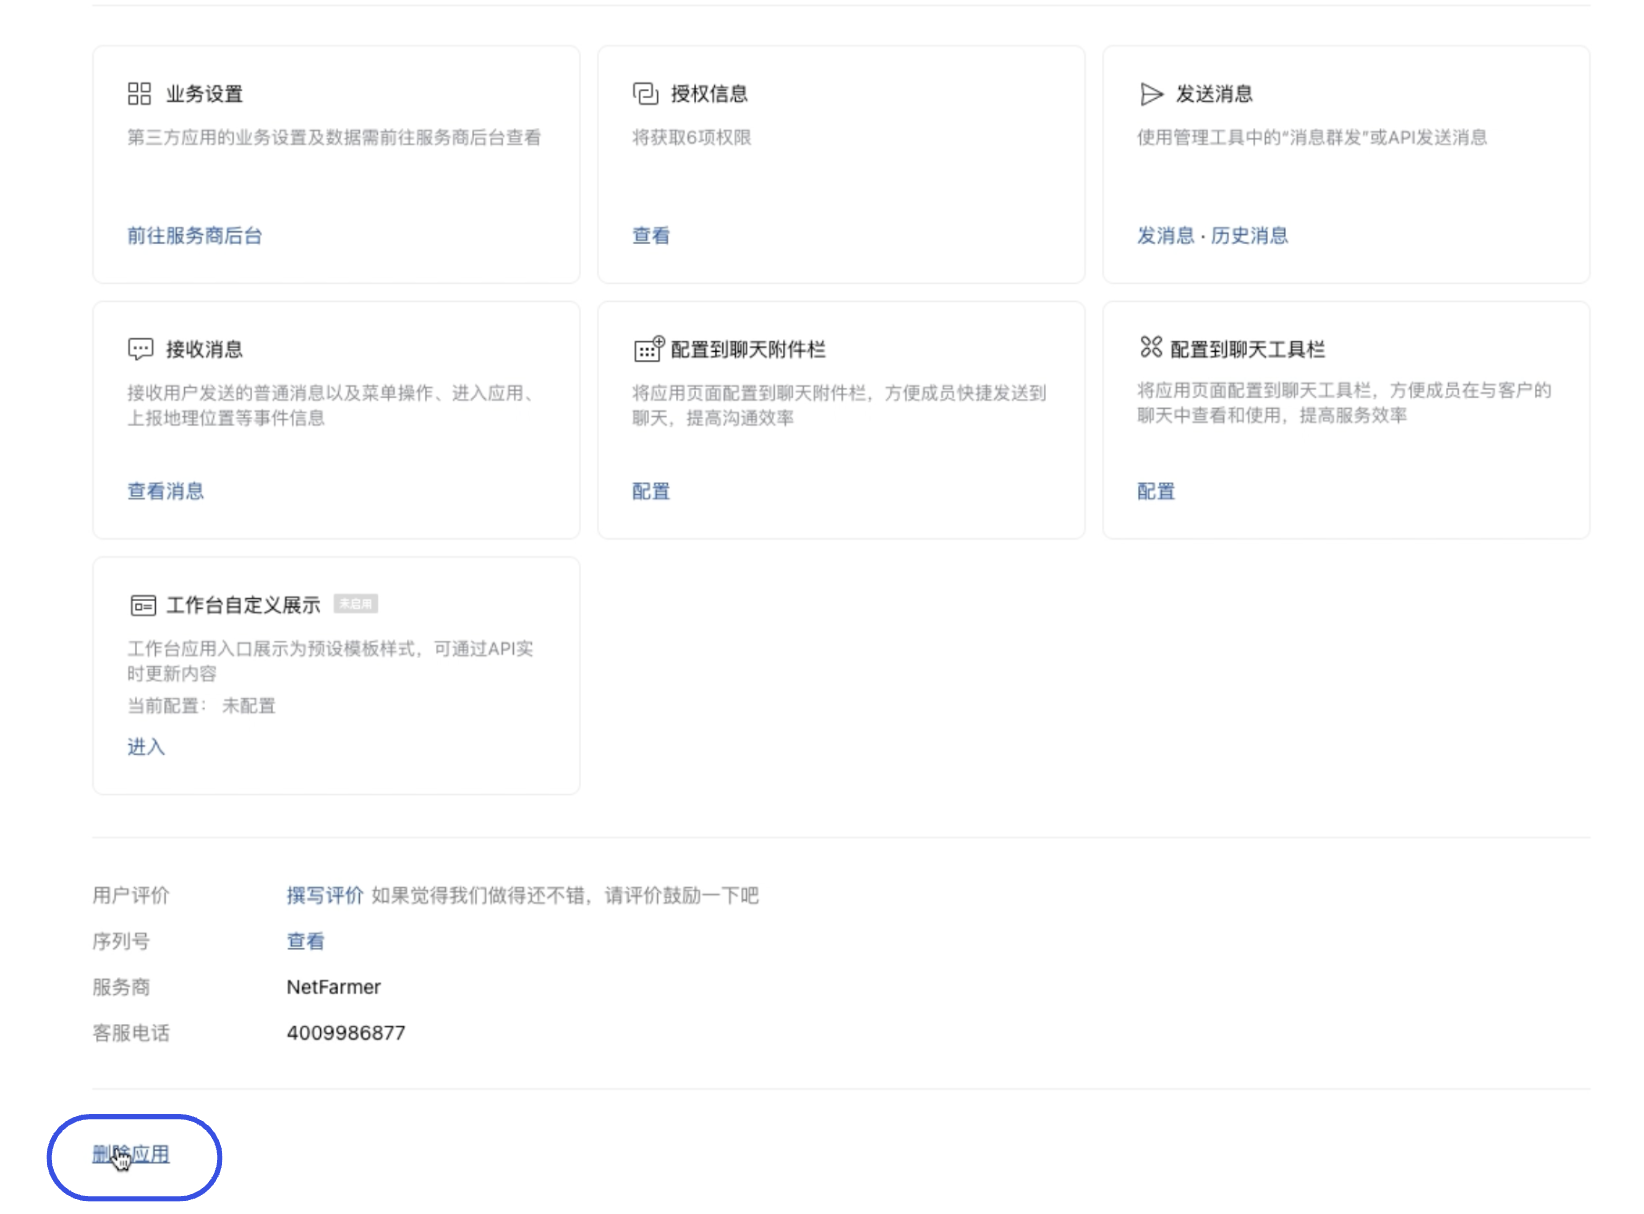The width and height of the screenshot is (1644, 1214).
Task: Open 撰写评价 to write a review
Action: [324, 894]
